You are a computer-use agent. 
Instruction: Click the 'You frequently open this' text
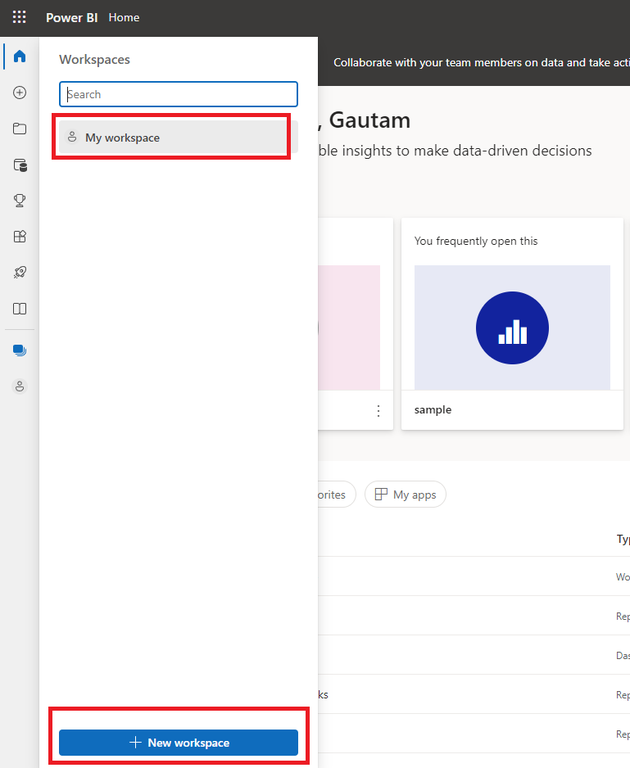tap(476, 241)
